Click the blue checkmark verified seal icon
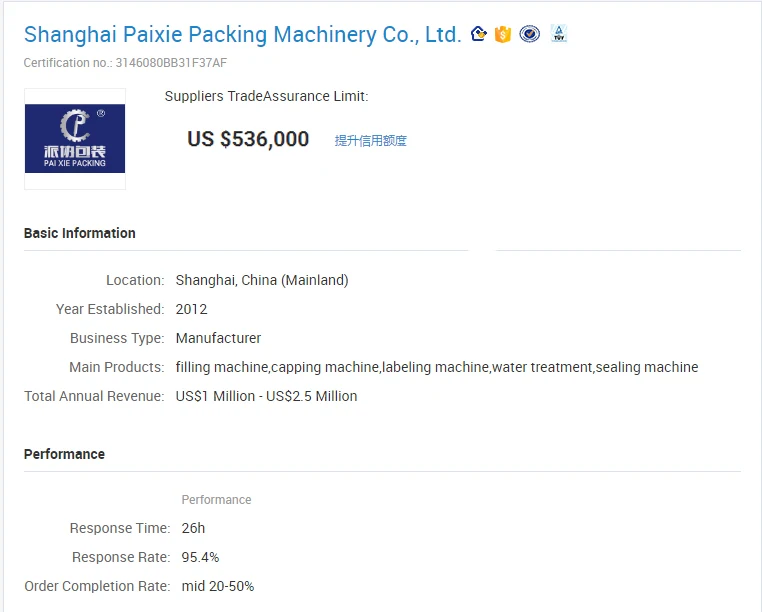 (x=529, y=34)
